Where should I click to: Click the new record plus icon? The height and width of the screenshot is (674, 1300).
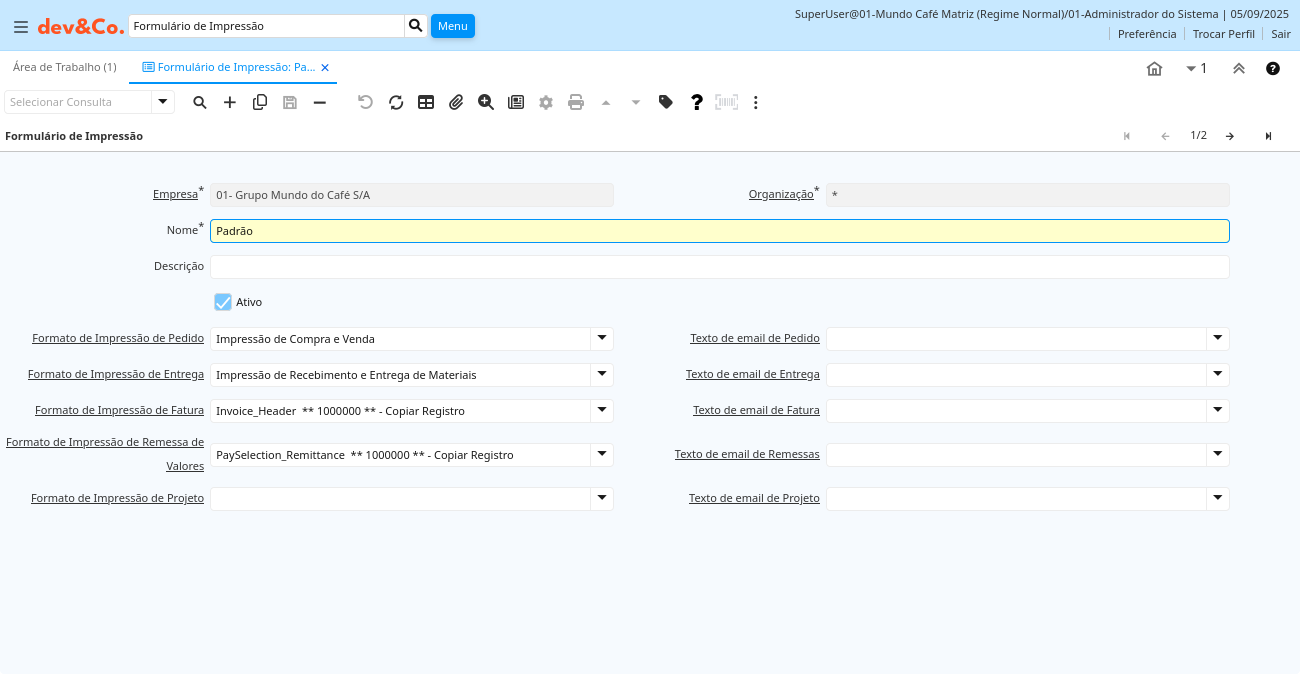230,102
